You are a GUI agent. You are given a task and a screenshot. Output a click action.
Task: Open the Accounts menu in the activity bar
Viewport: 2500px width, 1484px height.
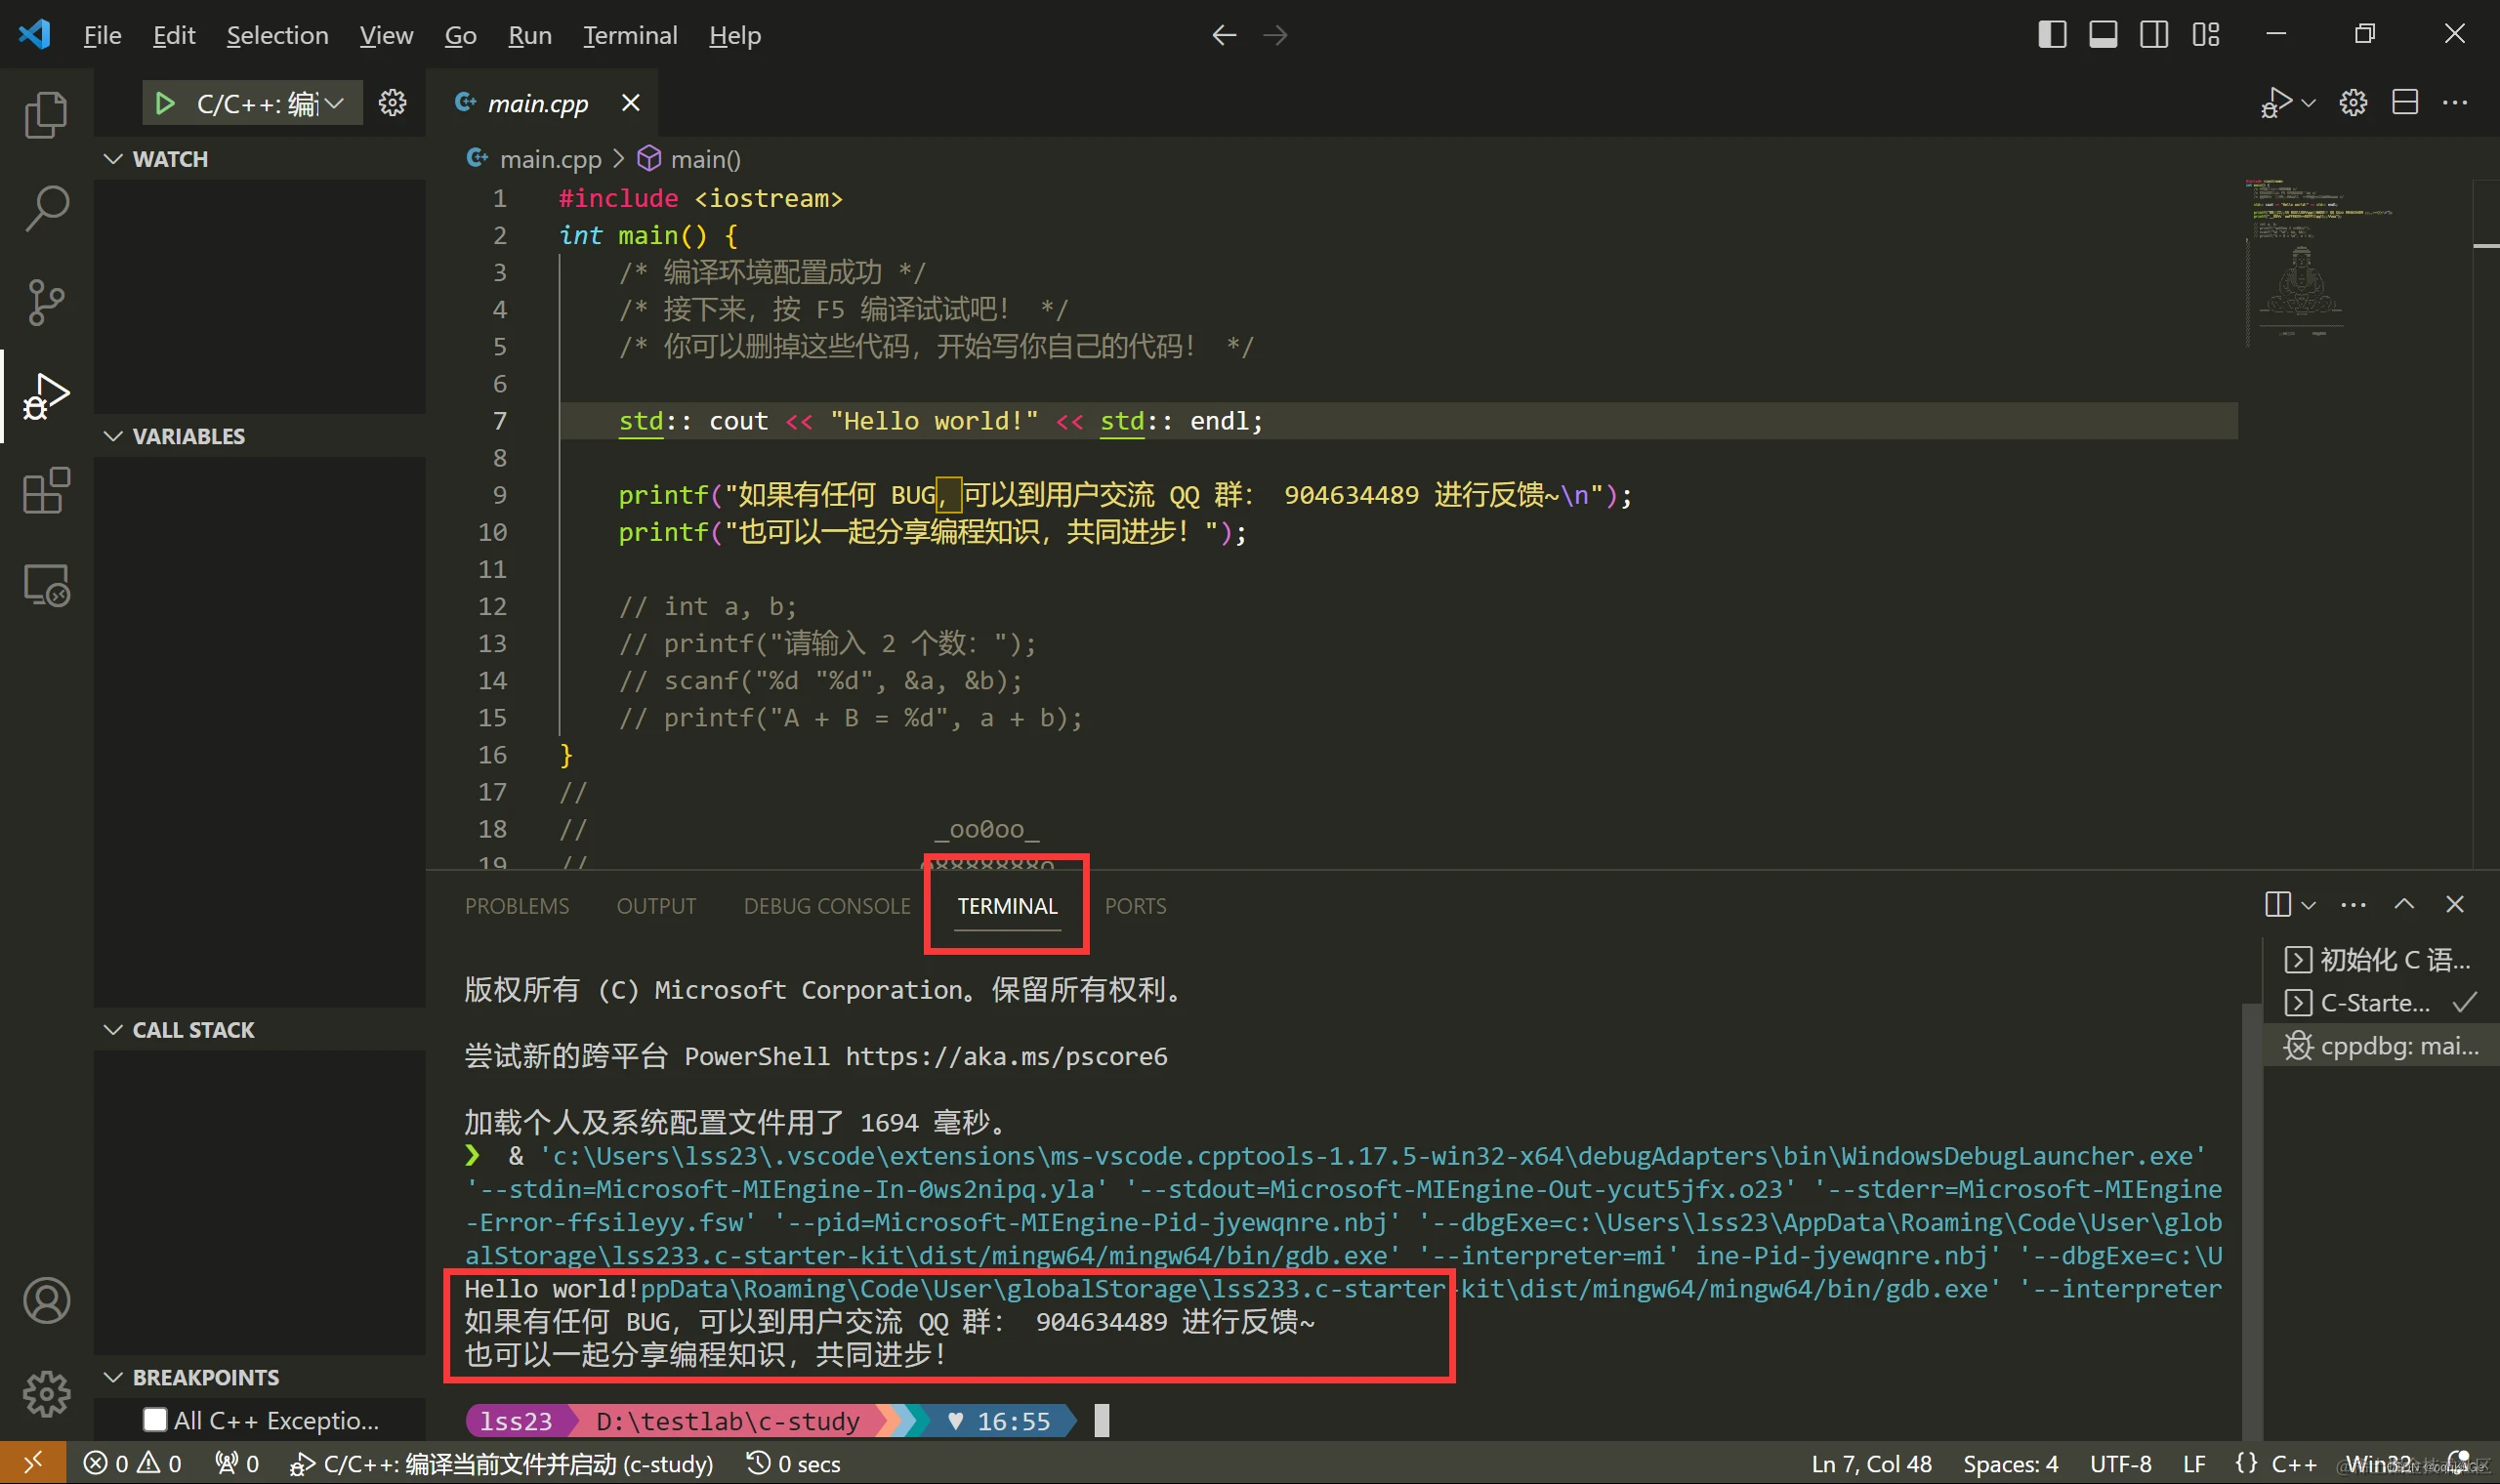[x=45, y=1300]
